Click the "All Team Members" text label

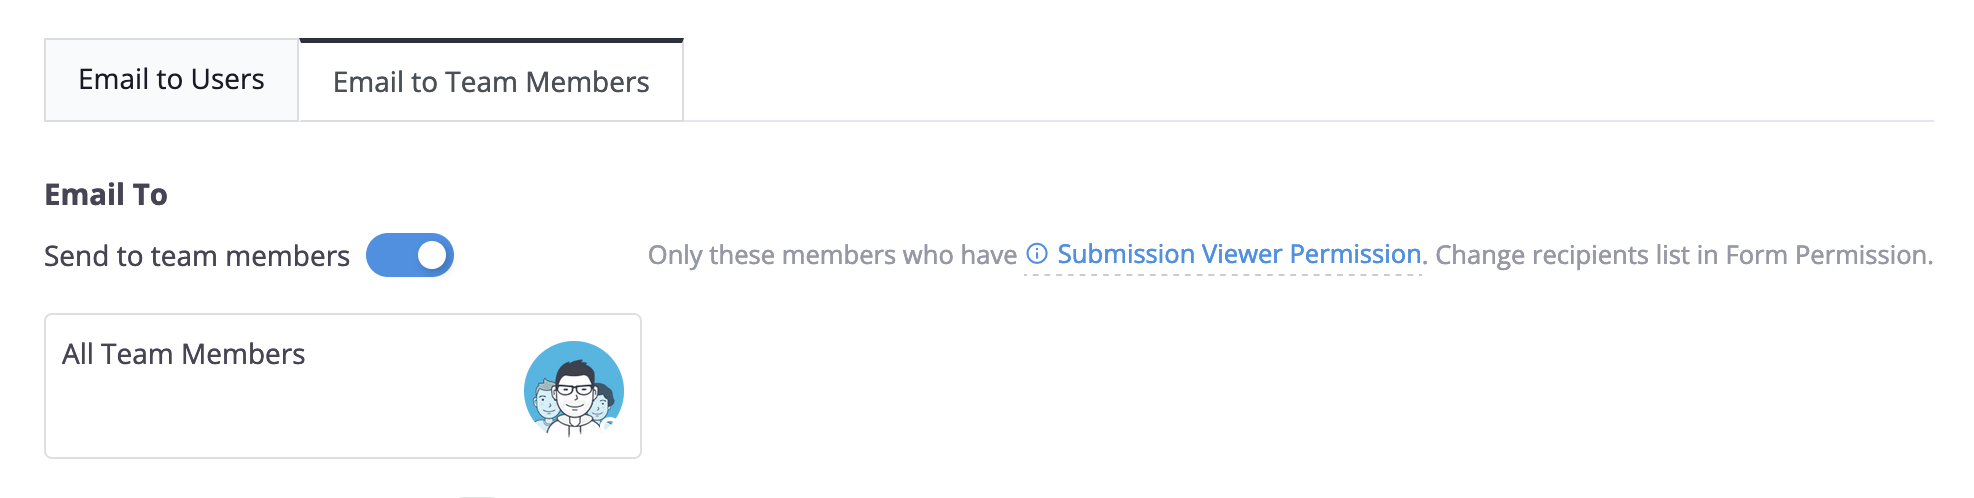pos(184,354)
